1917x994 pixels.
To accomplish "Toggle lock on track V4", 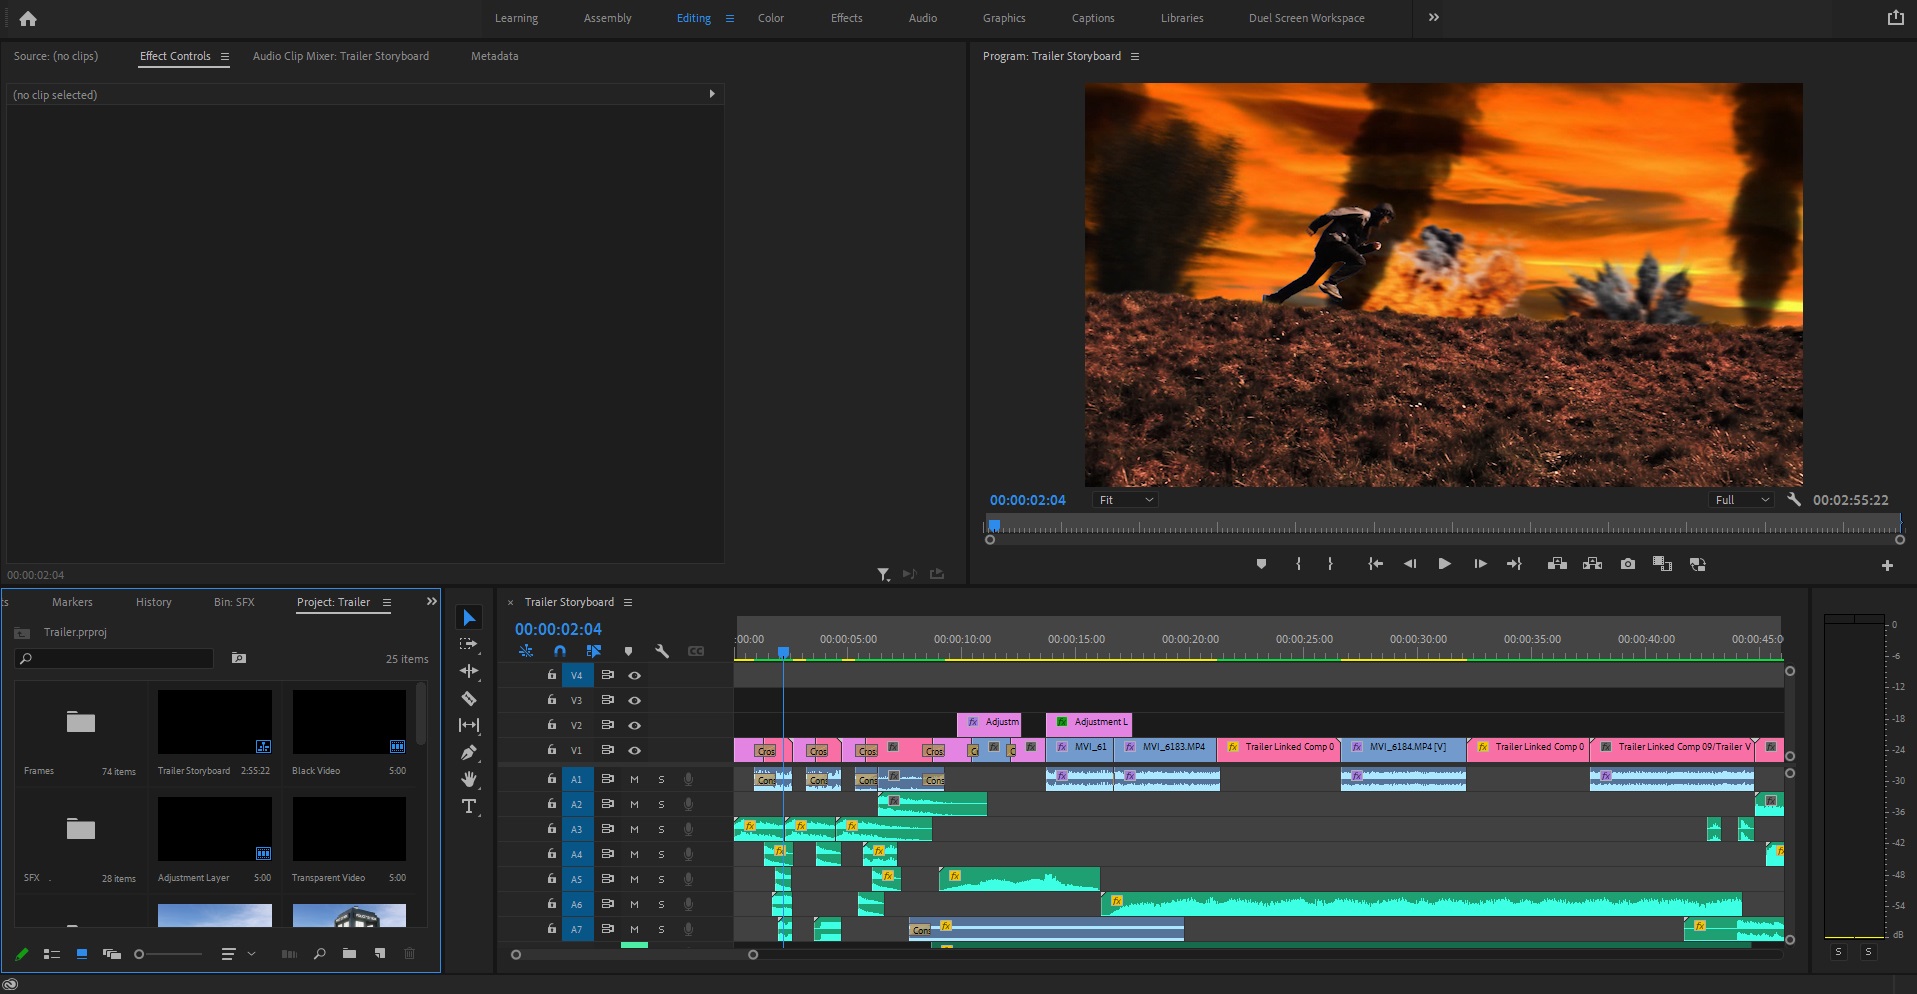I will click(551, 675).
